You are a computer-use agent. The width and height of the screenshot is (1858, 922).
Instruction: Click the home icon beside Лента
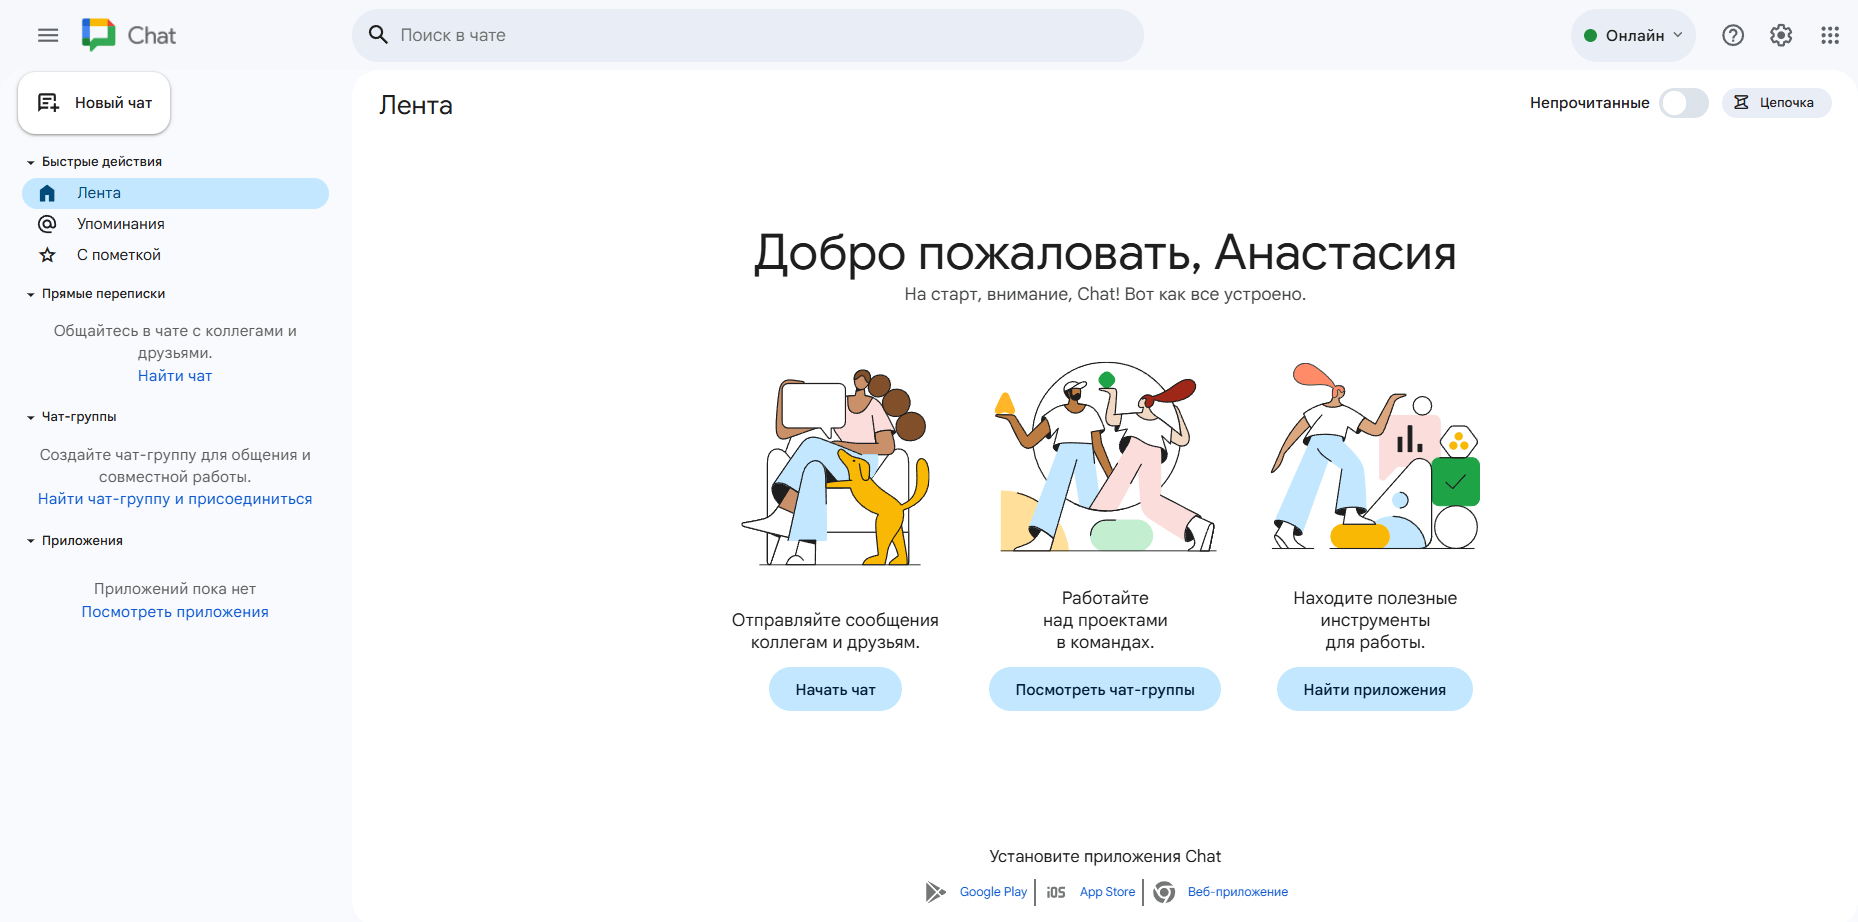pos(47,193)
